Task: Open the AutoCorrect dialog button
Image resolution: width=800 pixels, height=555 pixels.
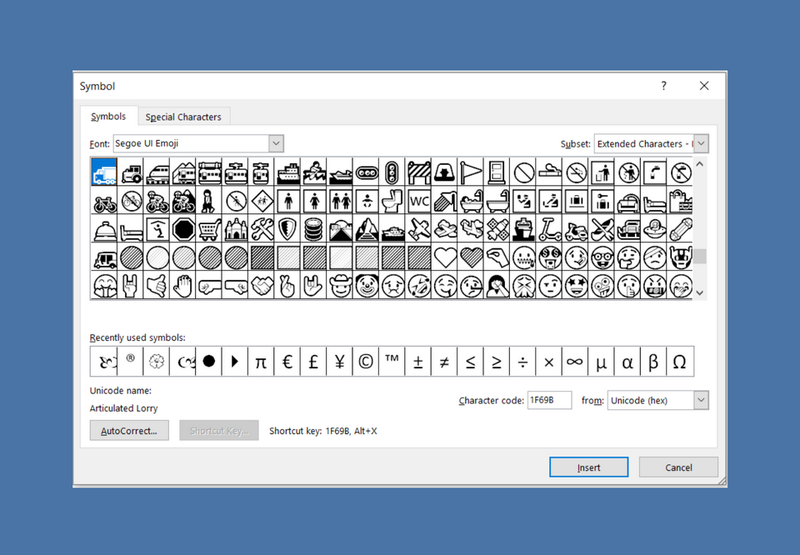Action: point(129,431)
